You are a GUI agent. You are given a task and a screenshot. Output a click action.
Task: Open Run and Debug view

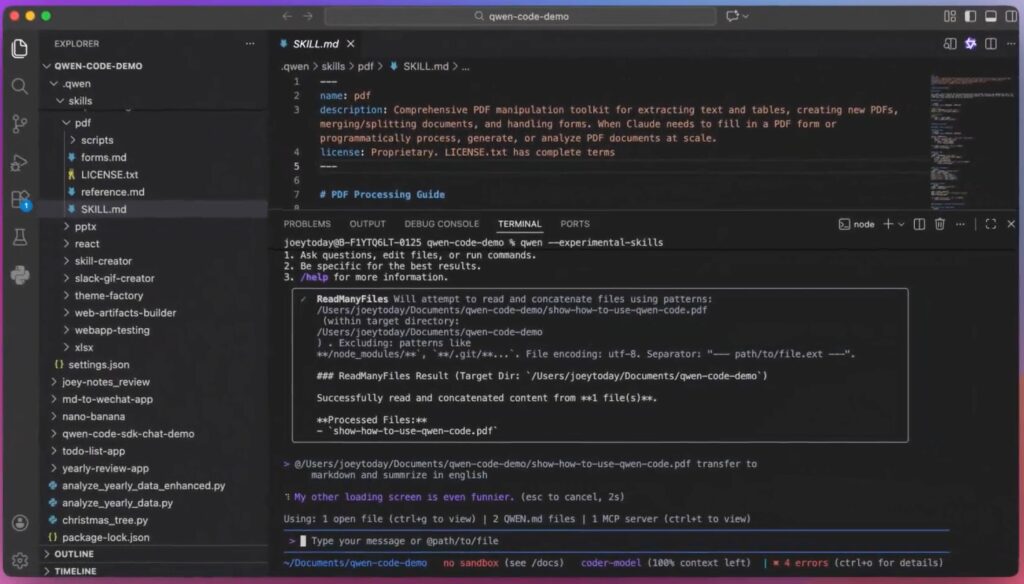19,162
